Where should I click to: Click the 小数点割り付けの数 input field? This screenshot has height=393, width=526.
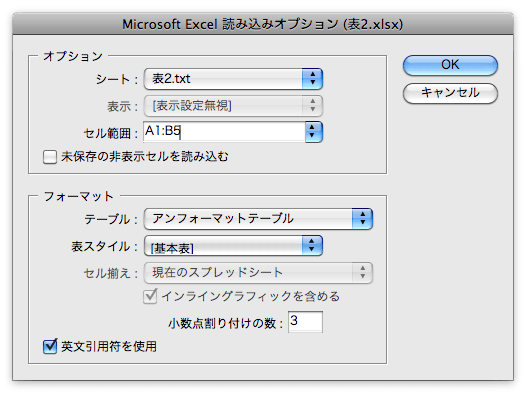(x=305, y=322)
